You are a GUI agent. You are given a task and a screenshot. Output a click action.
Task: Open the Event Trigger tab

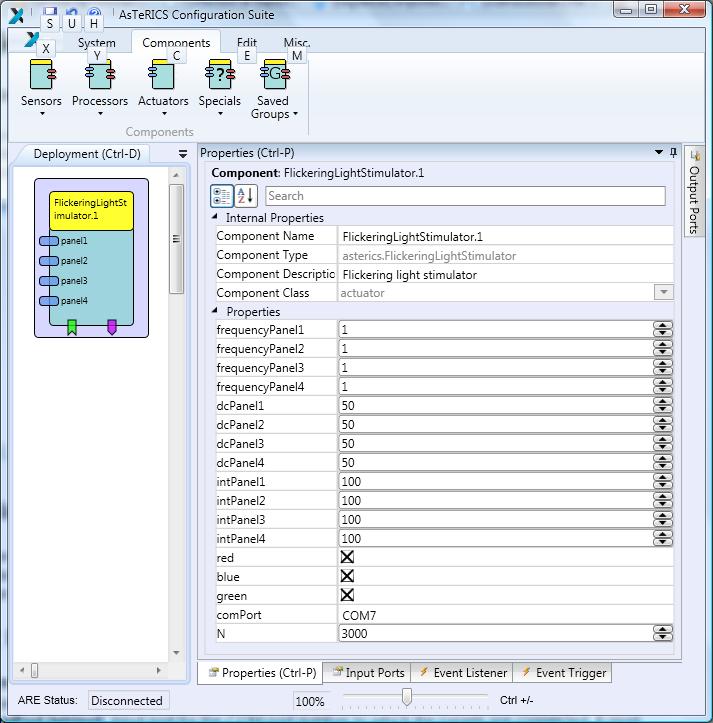(x=563, y=673)
